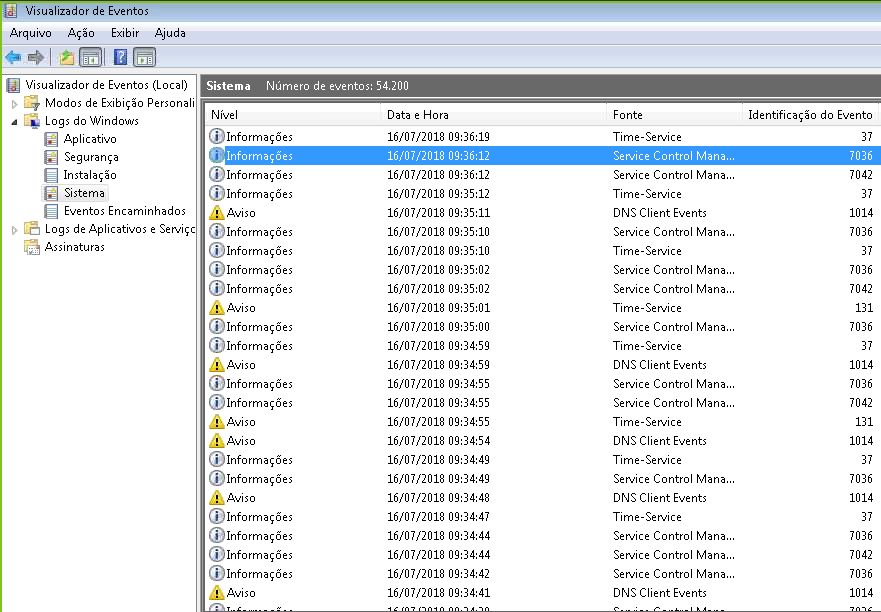The height and width of the screenshot is (612, 881).
Task: Sort by Identificação do Evento column header
Action: (810, 115)
